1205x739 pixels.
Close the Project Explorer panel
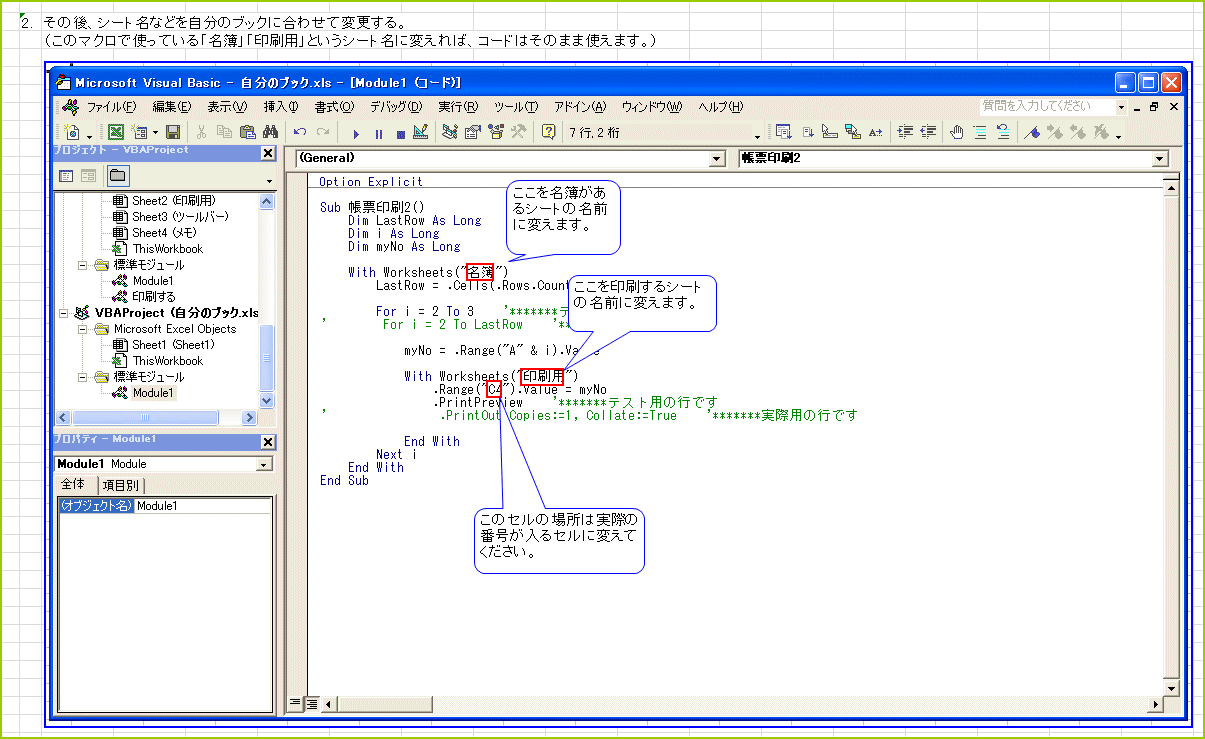268,153
